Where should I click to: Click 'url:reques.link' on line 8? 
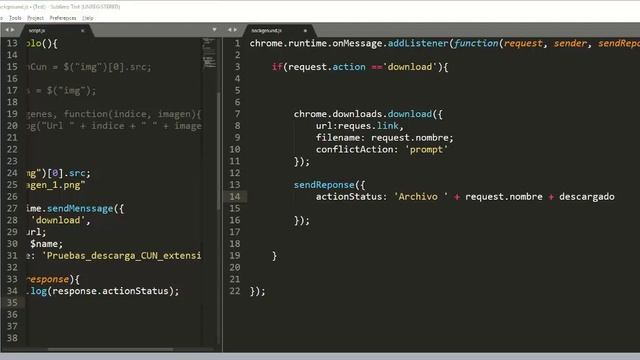357,126
